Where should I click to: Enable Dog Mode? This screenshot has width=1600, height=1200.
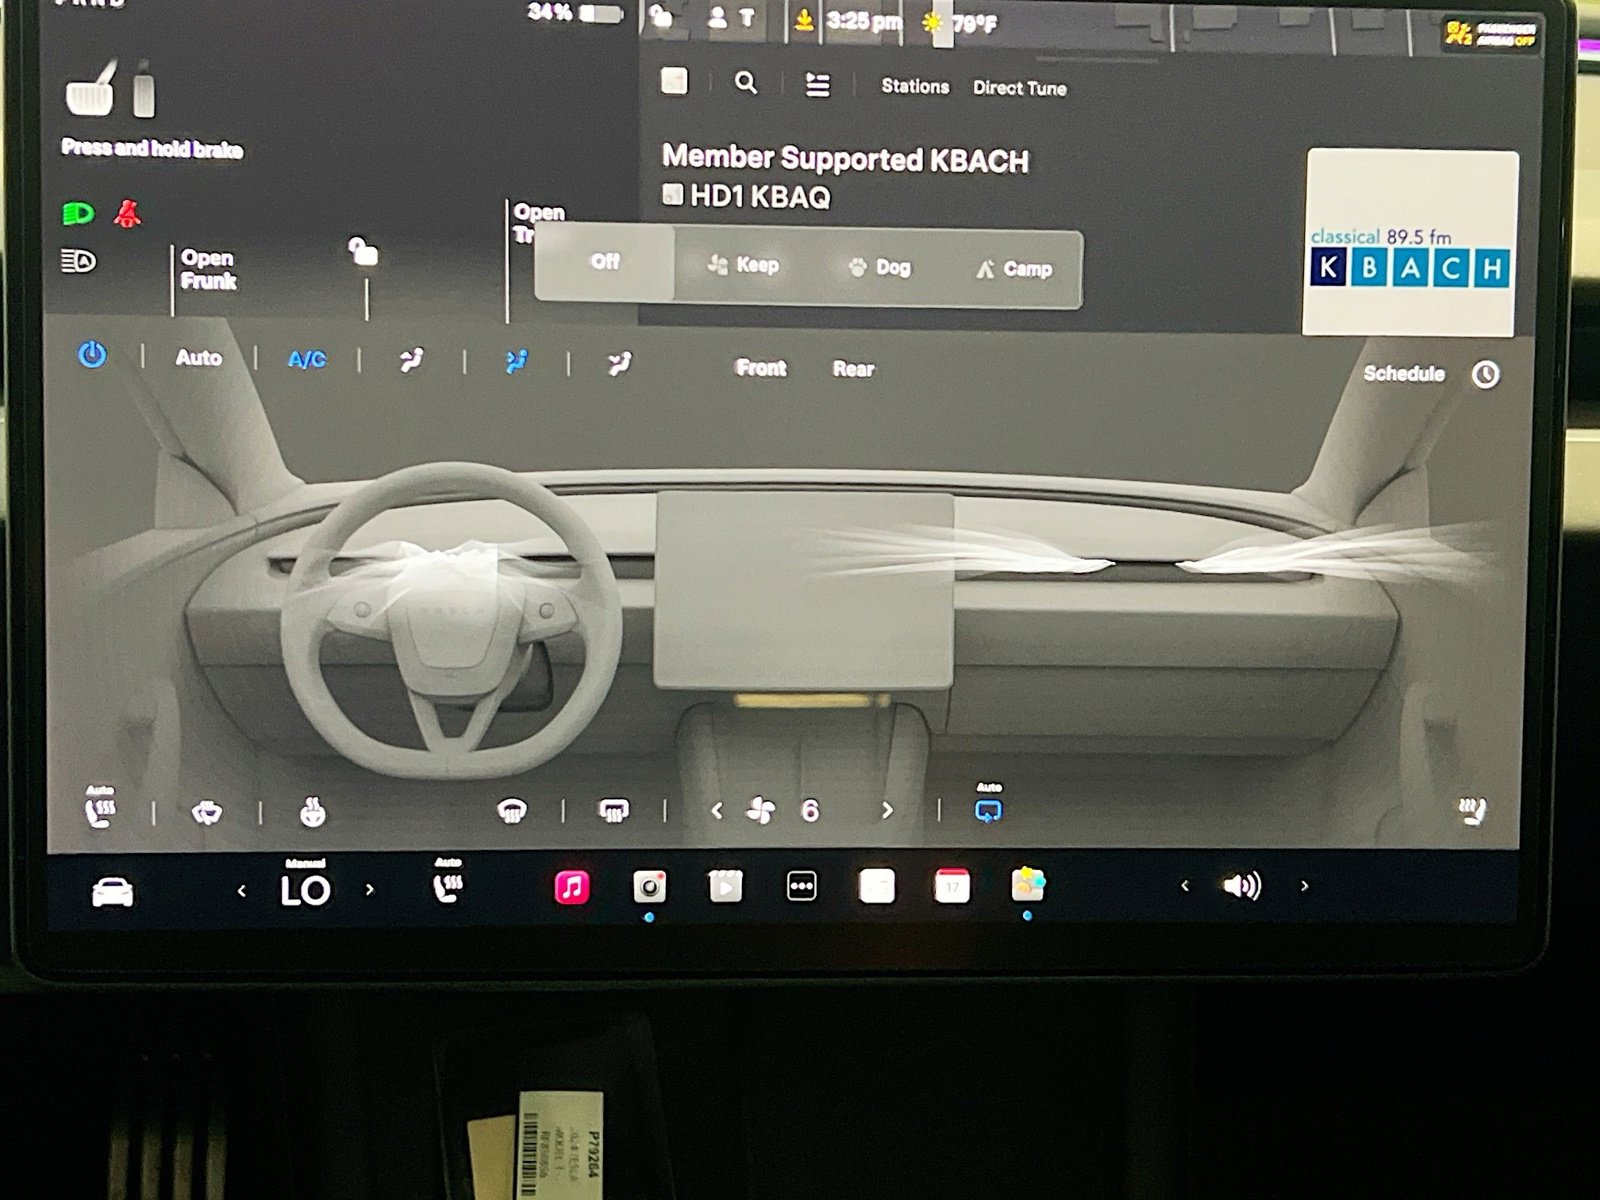pyautogui.click(x=879, y=268)
